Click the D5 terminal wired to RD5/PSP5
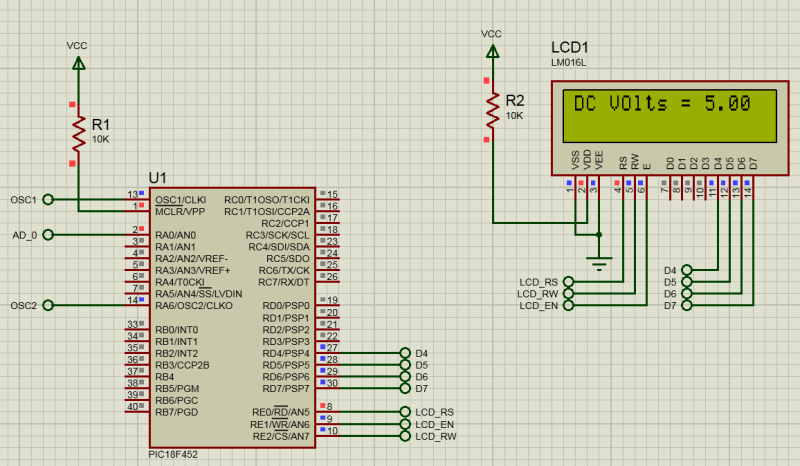The width and height of the screenshot is (800, 466). click(405, 364)
